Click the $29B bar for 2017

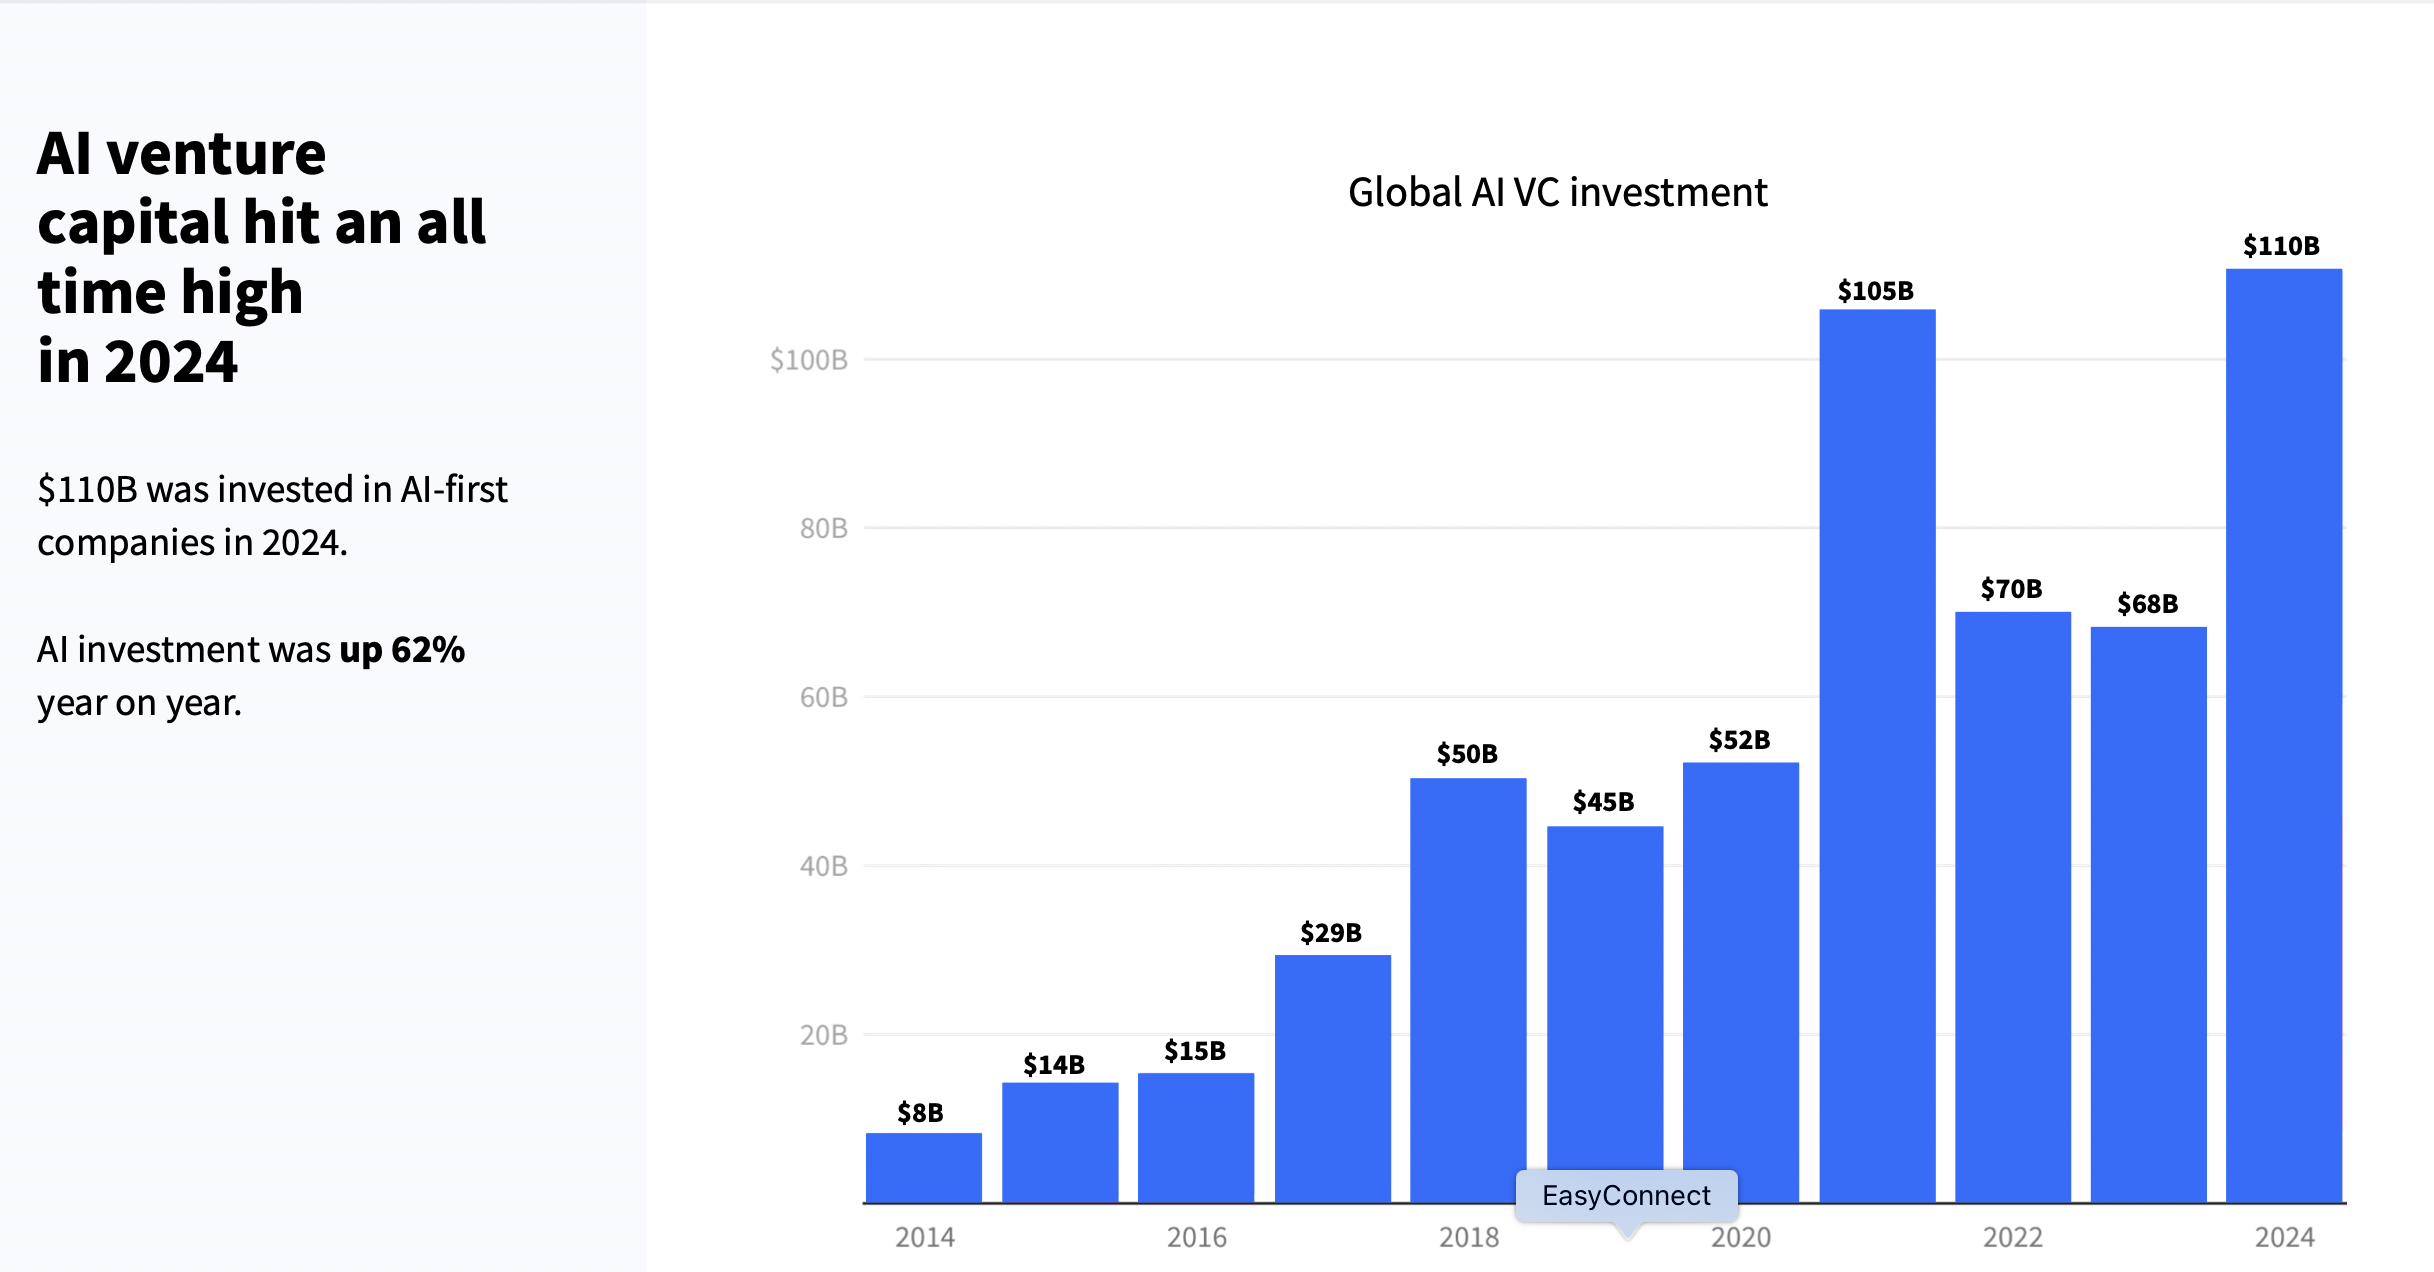[x=1332, y=1078]
